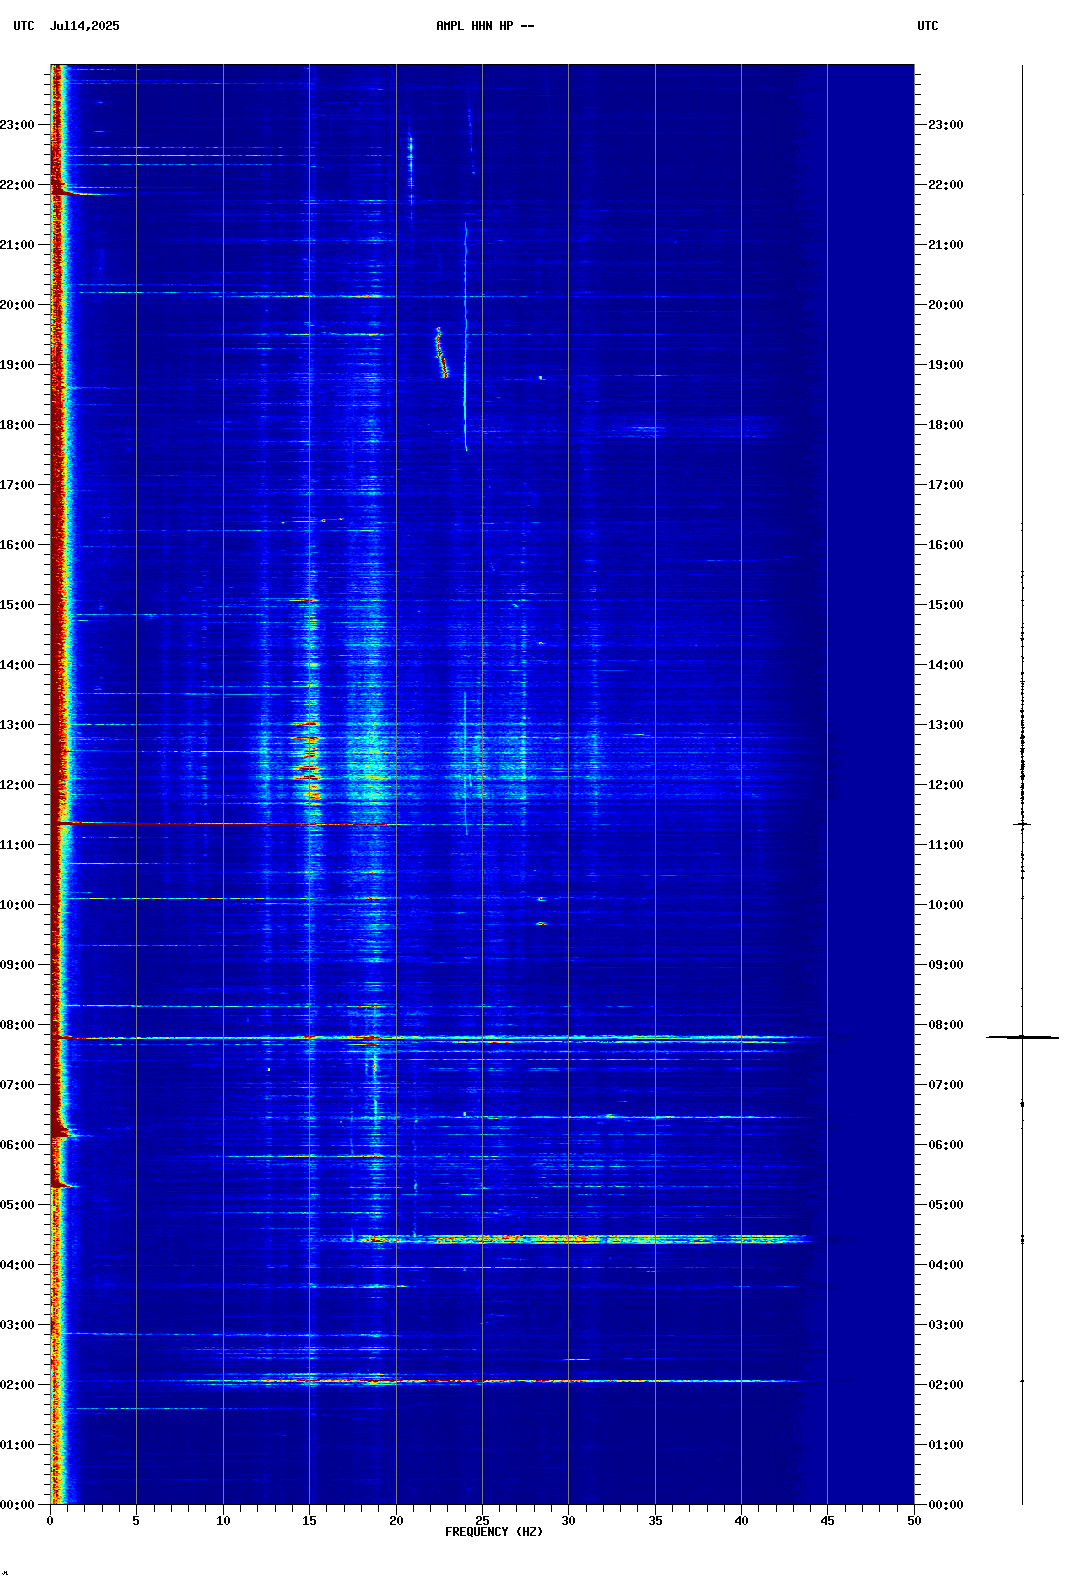Screen dimensions: 1066x1584
Task: Click 16:00 on the right time axis
Action: pyautogui.click(x=946, y=545)
